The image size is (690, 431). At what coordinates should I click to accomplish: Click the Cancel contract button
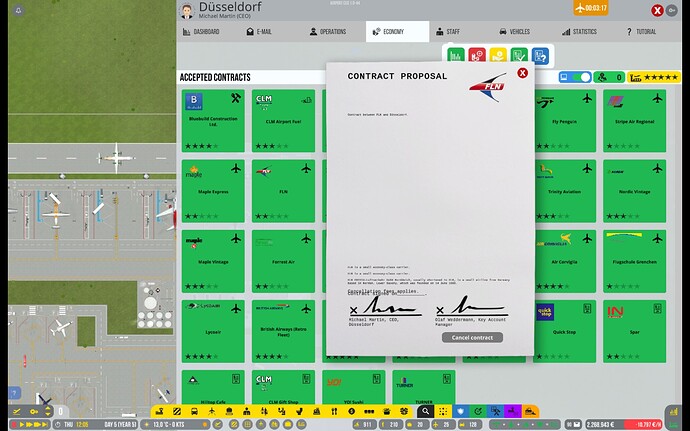472,338
